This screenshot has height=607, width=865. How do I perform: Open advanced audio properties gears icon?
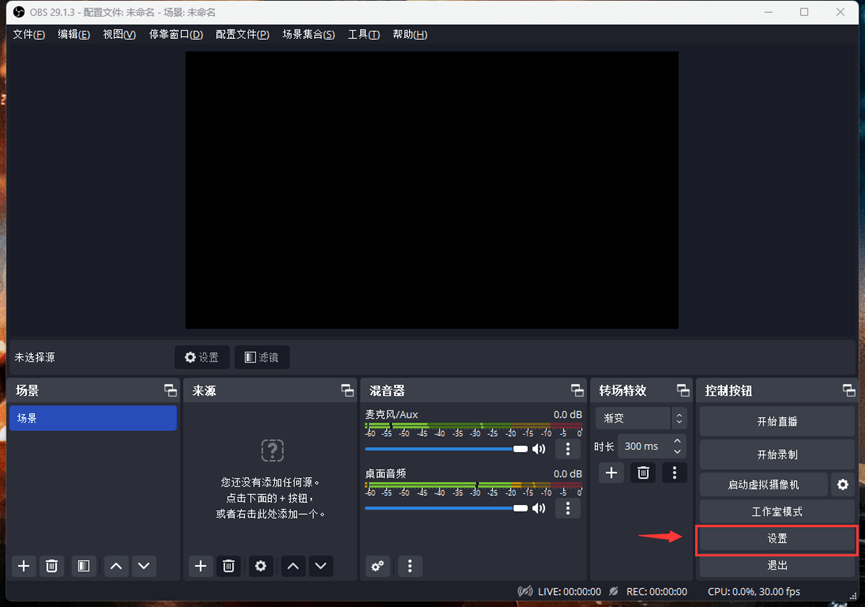pyautogui.click(x=377, y=566)
